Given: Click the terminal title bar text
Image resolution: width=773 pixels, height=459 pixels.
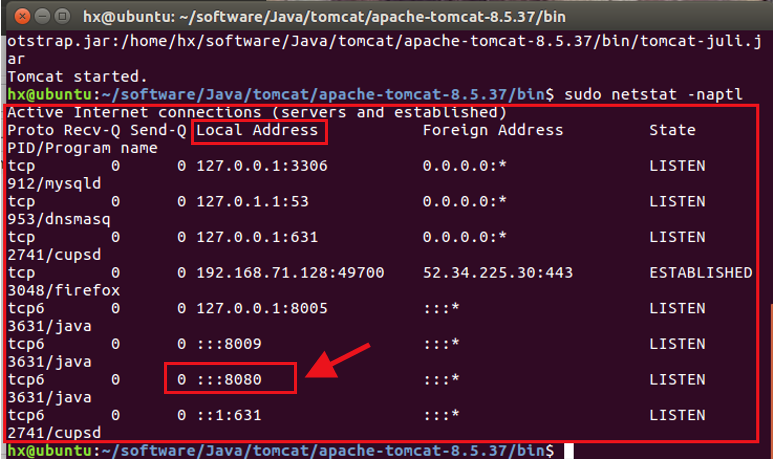Looking at the screenshot, I should (324, 17).
